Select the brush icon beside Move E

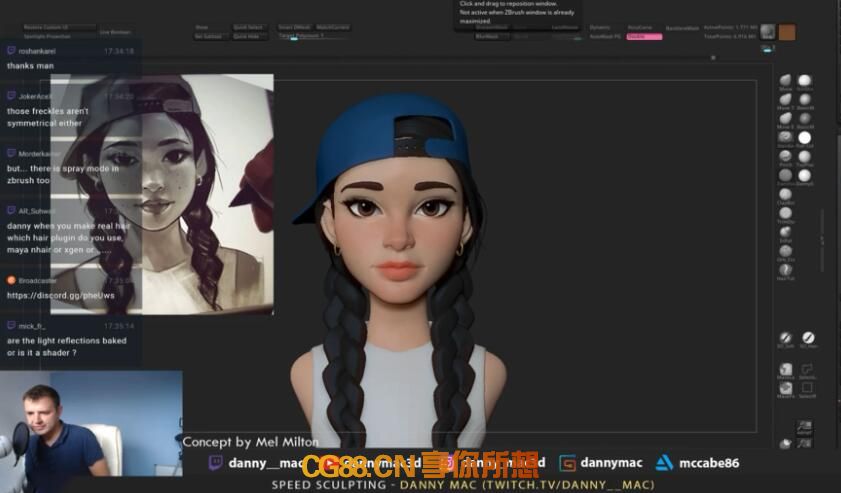pos(805,119)
